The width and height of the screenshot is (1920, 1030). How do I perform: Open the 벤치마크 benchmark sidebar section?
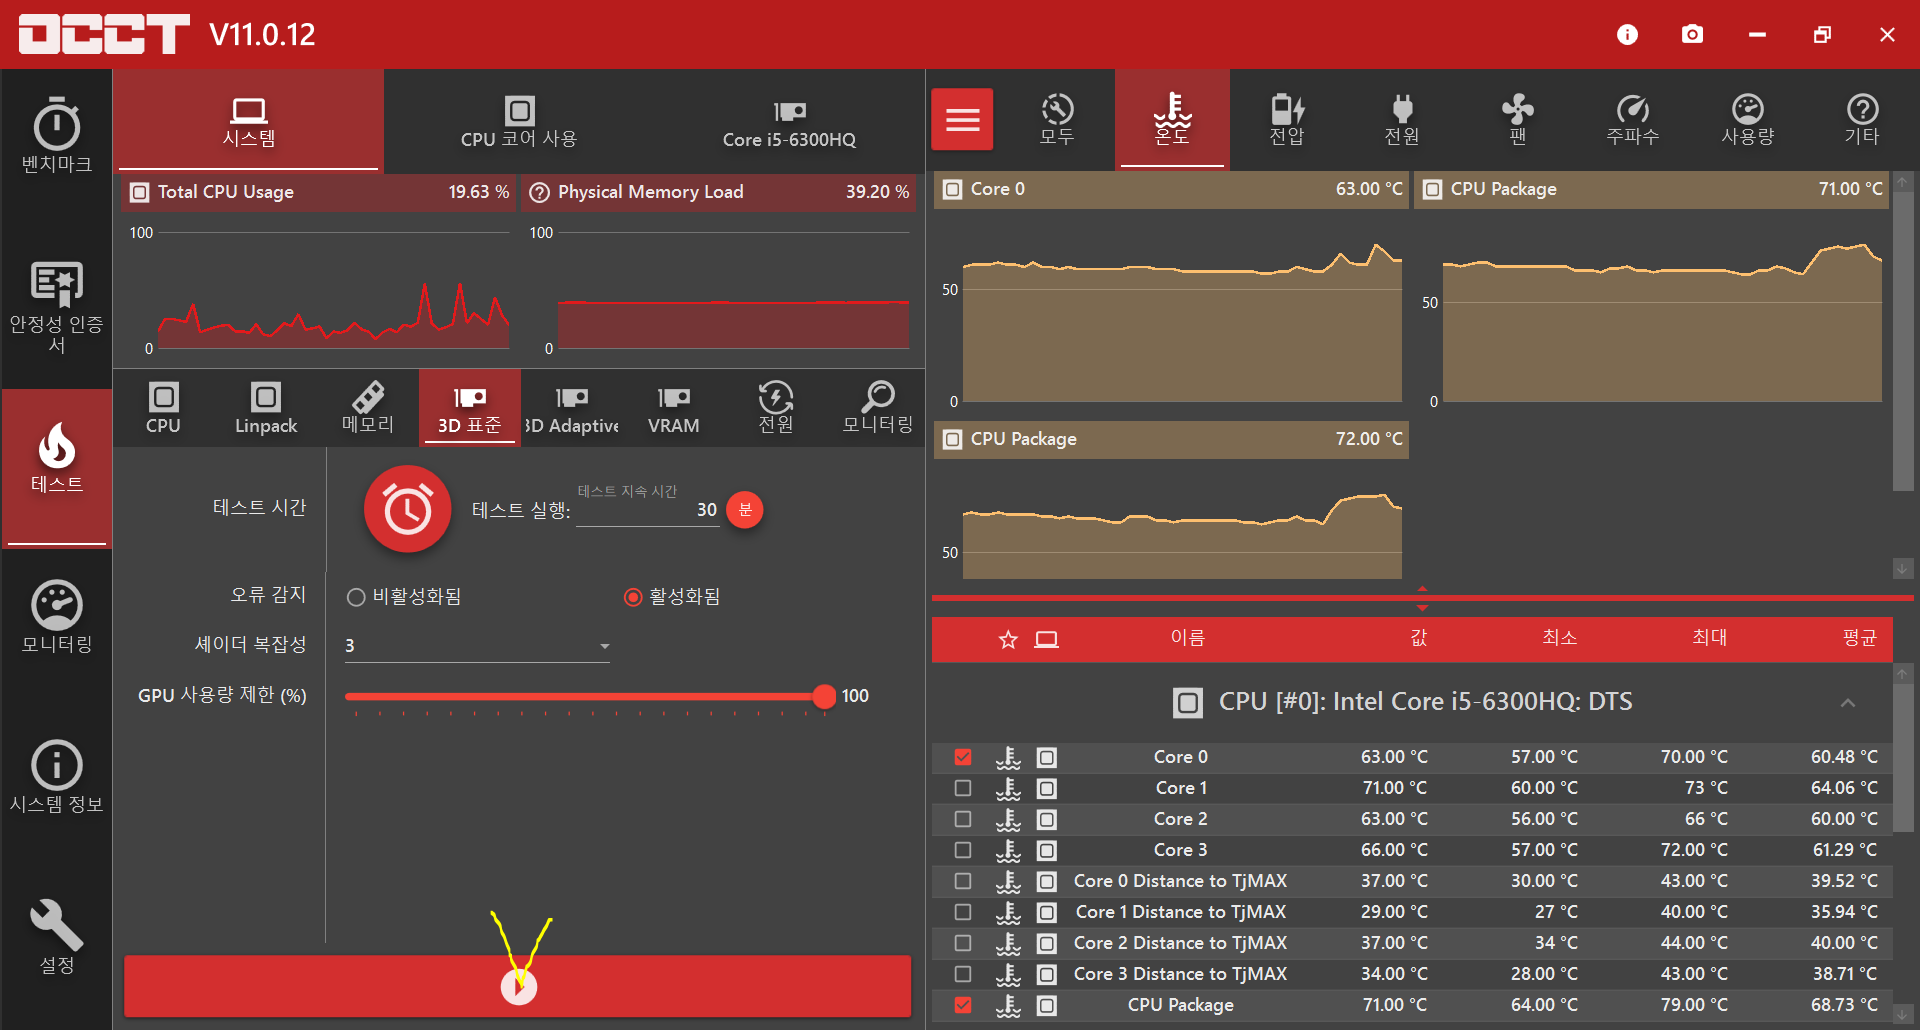click(57, 136)
